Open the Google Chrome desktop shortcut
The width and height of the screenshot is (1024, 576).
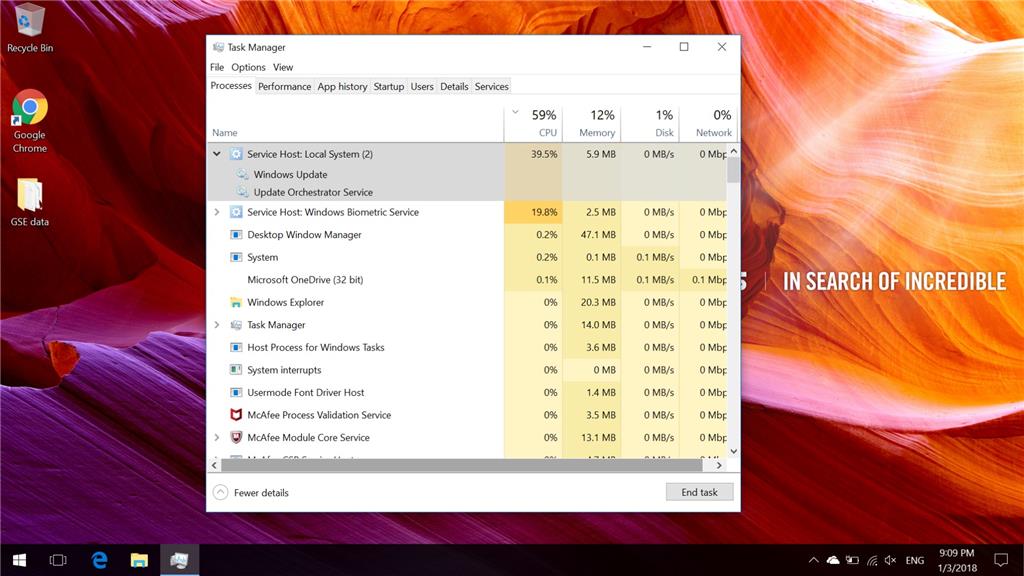[29, 121]
